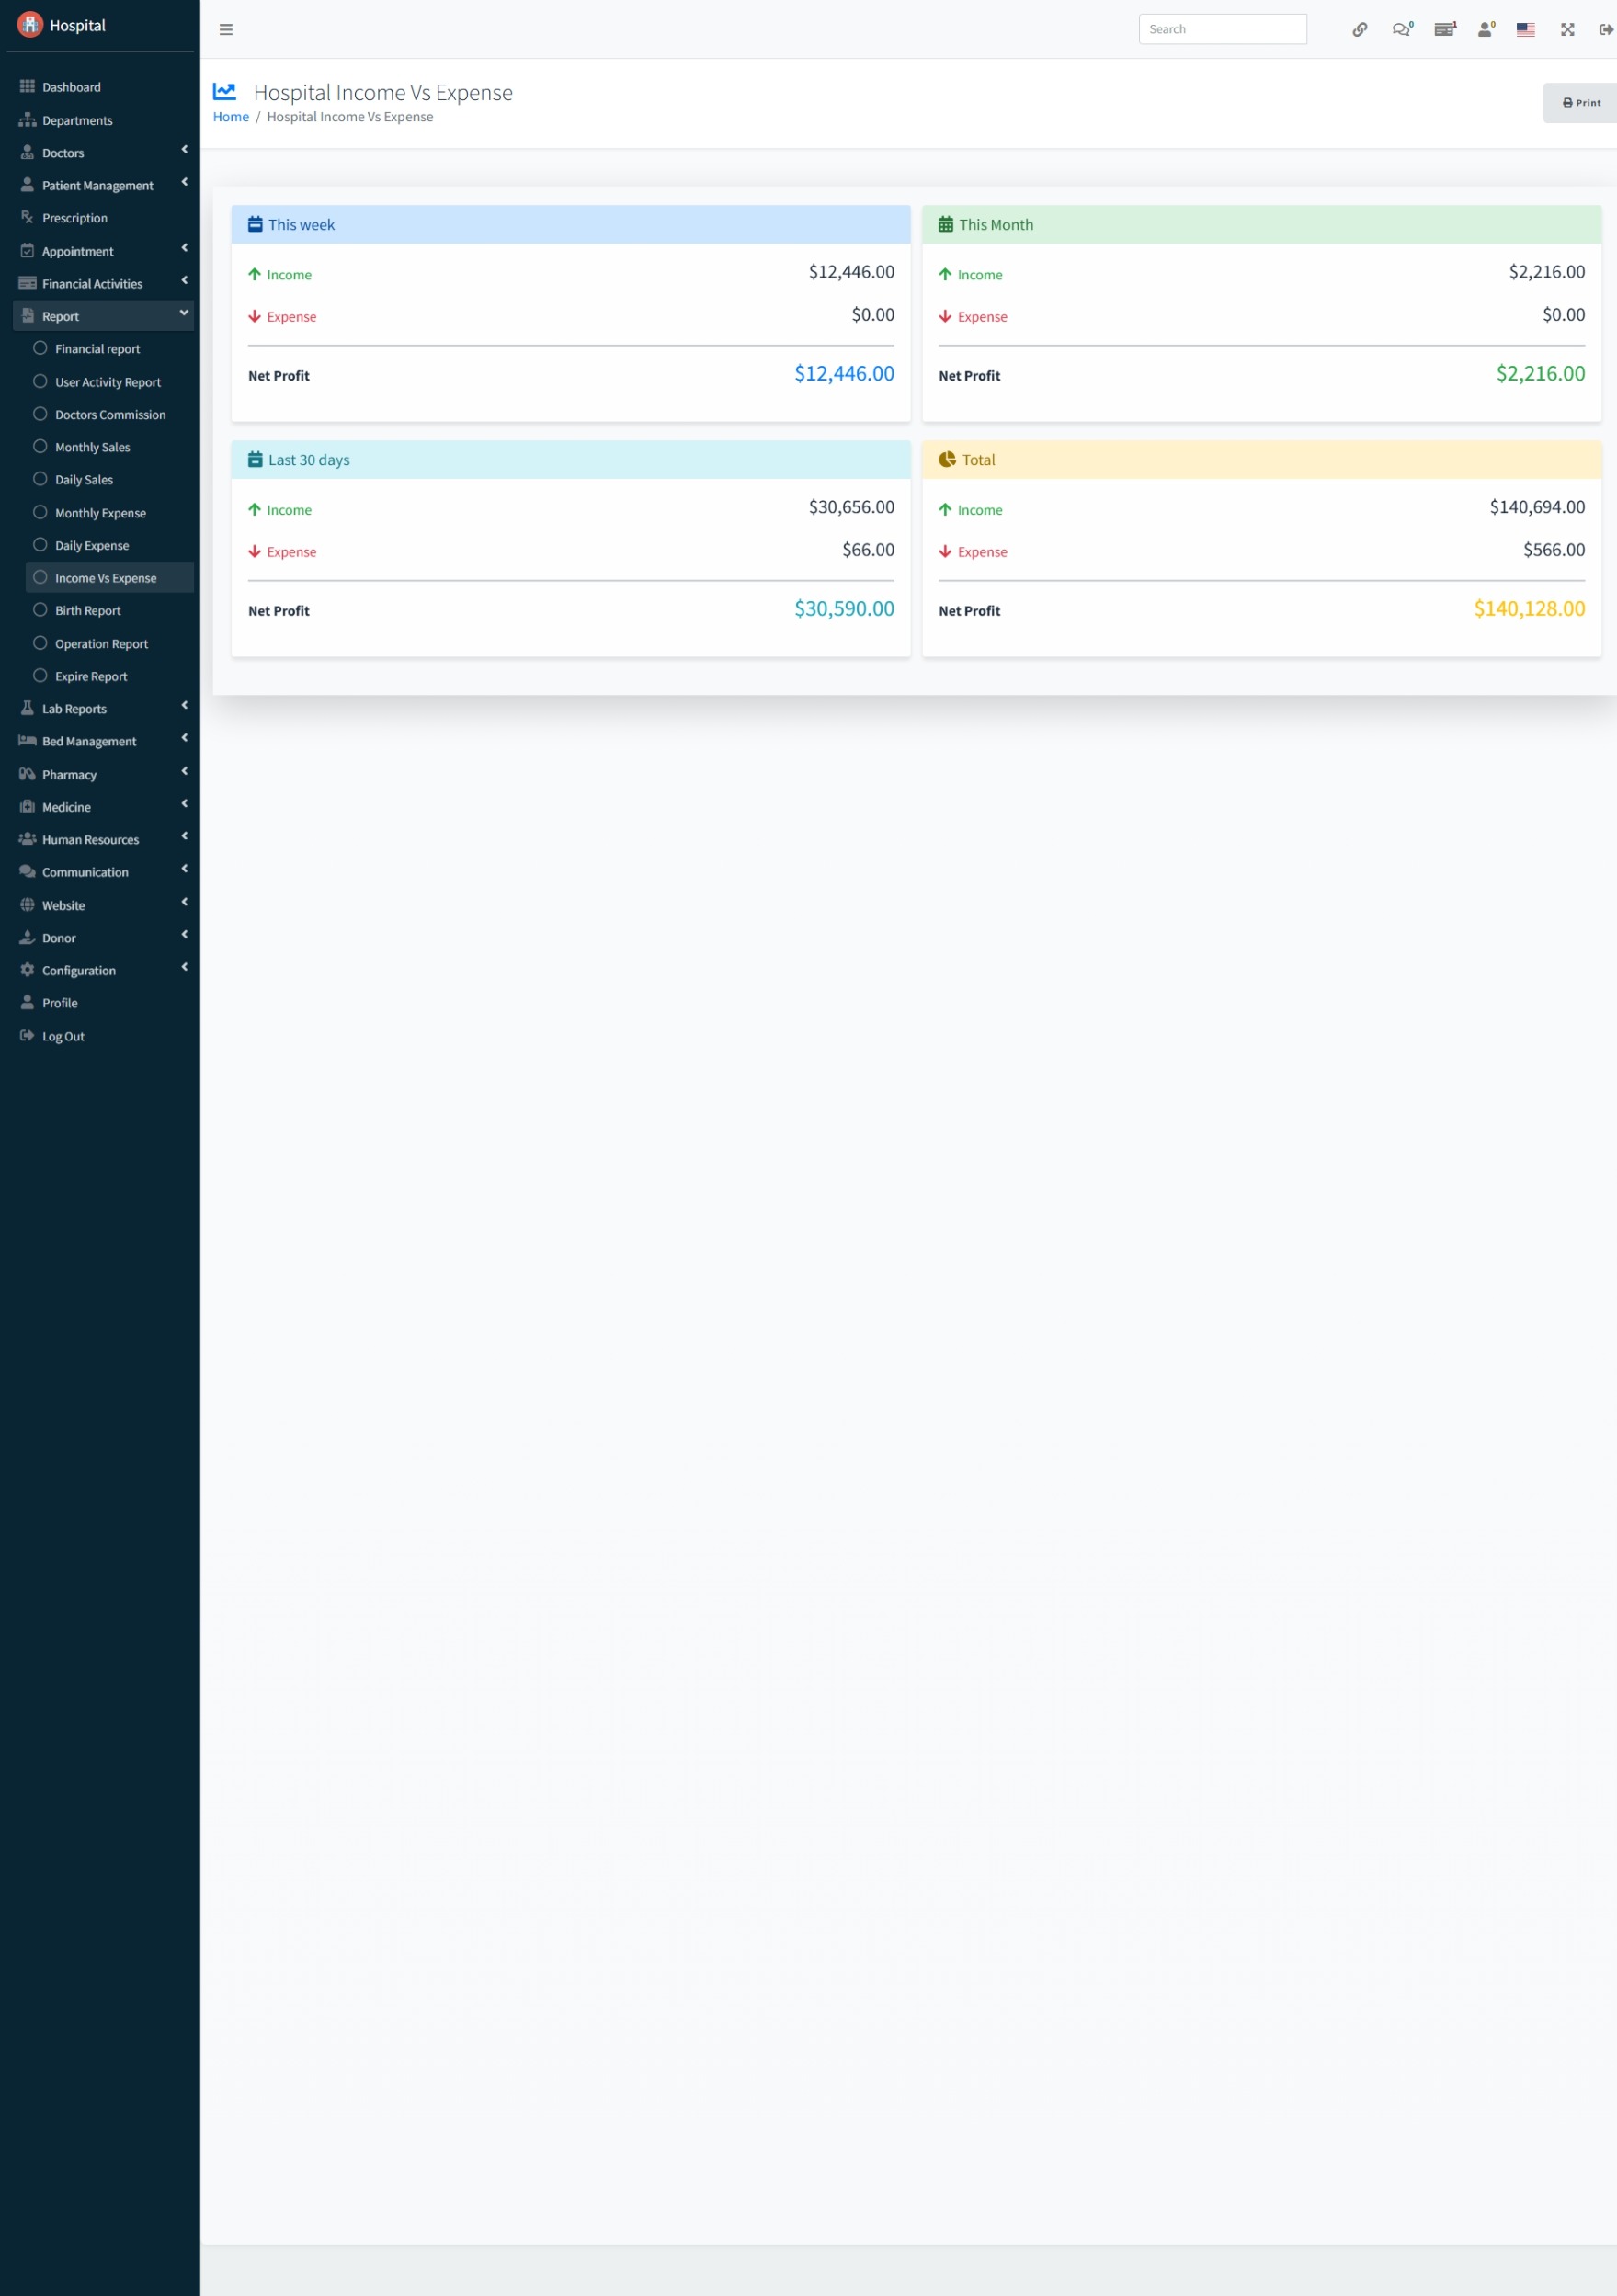Click the Bed Management bed icon
Image resolution: width=1617 pixels, height=2296 pixels.
[x=27, y=741]
